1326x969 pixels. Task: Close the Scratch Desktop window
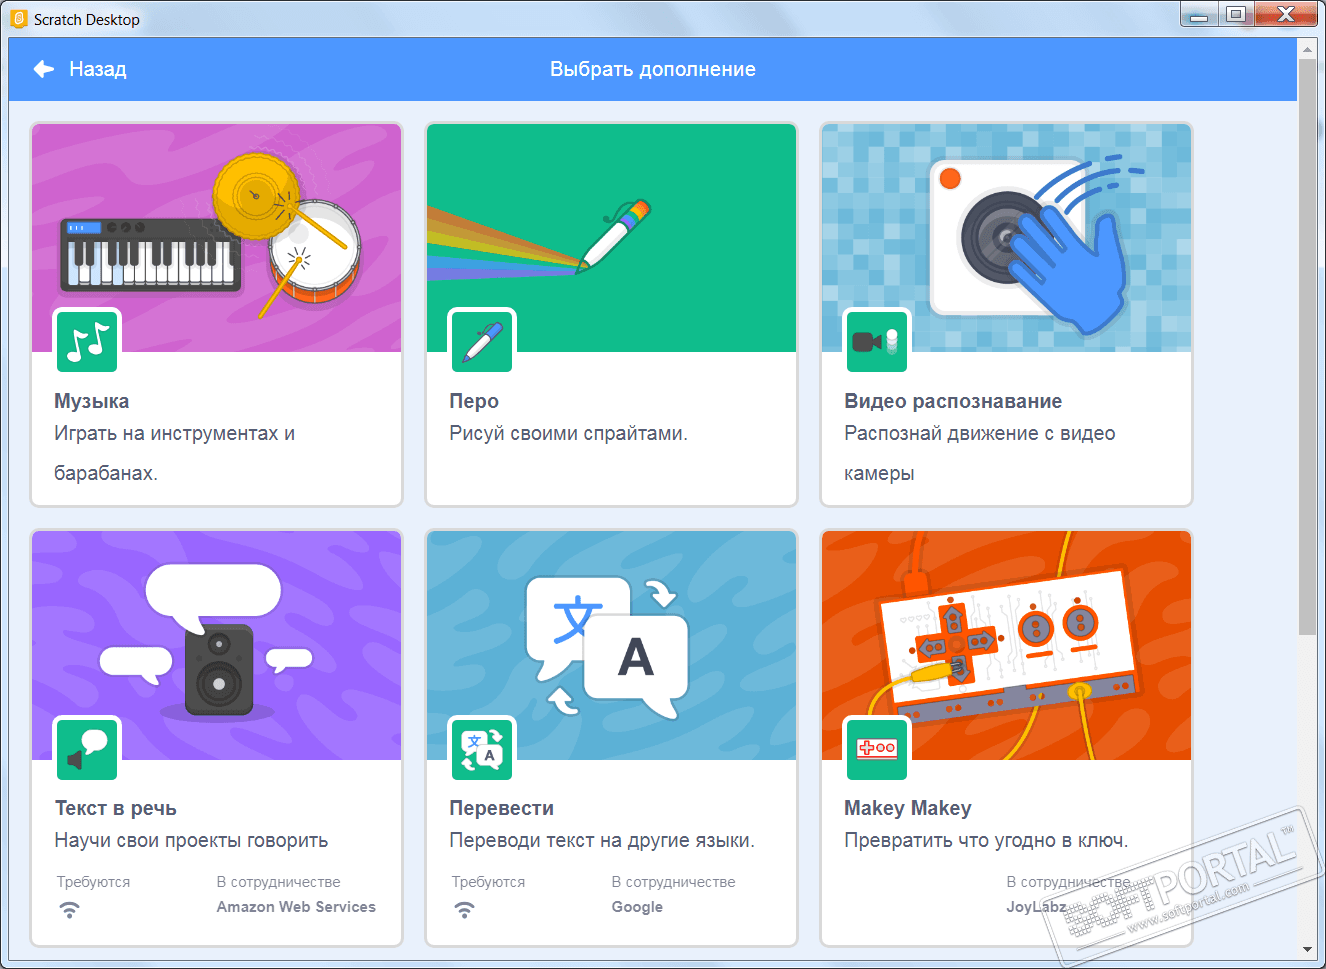pyautogui.click(x=1286, y=15)
